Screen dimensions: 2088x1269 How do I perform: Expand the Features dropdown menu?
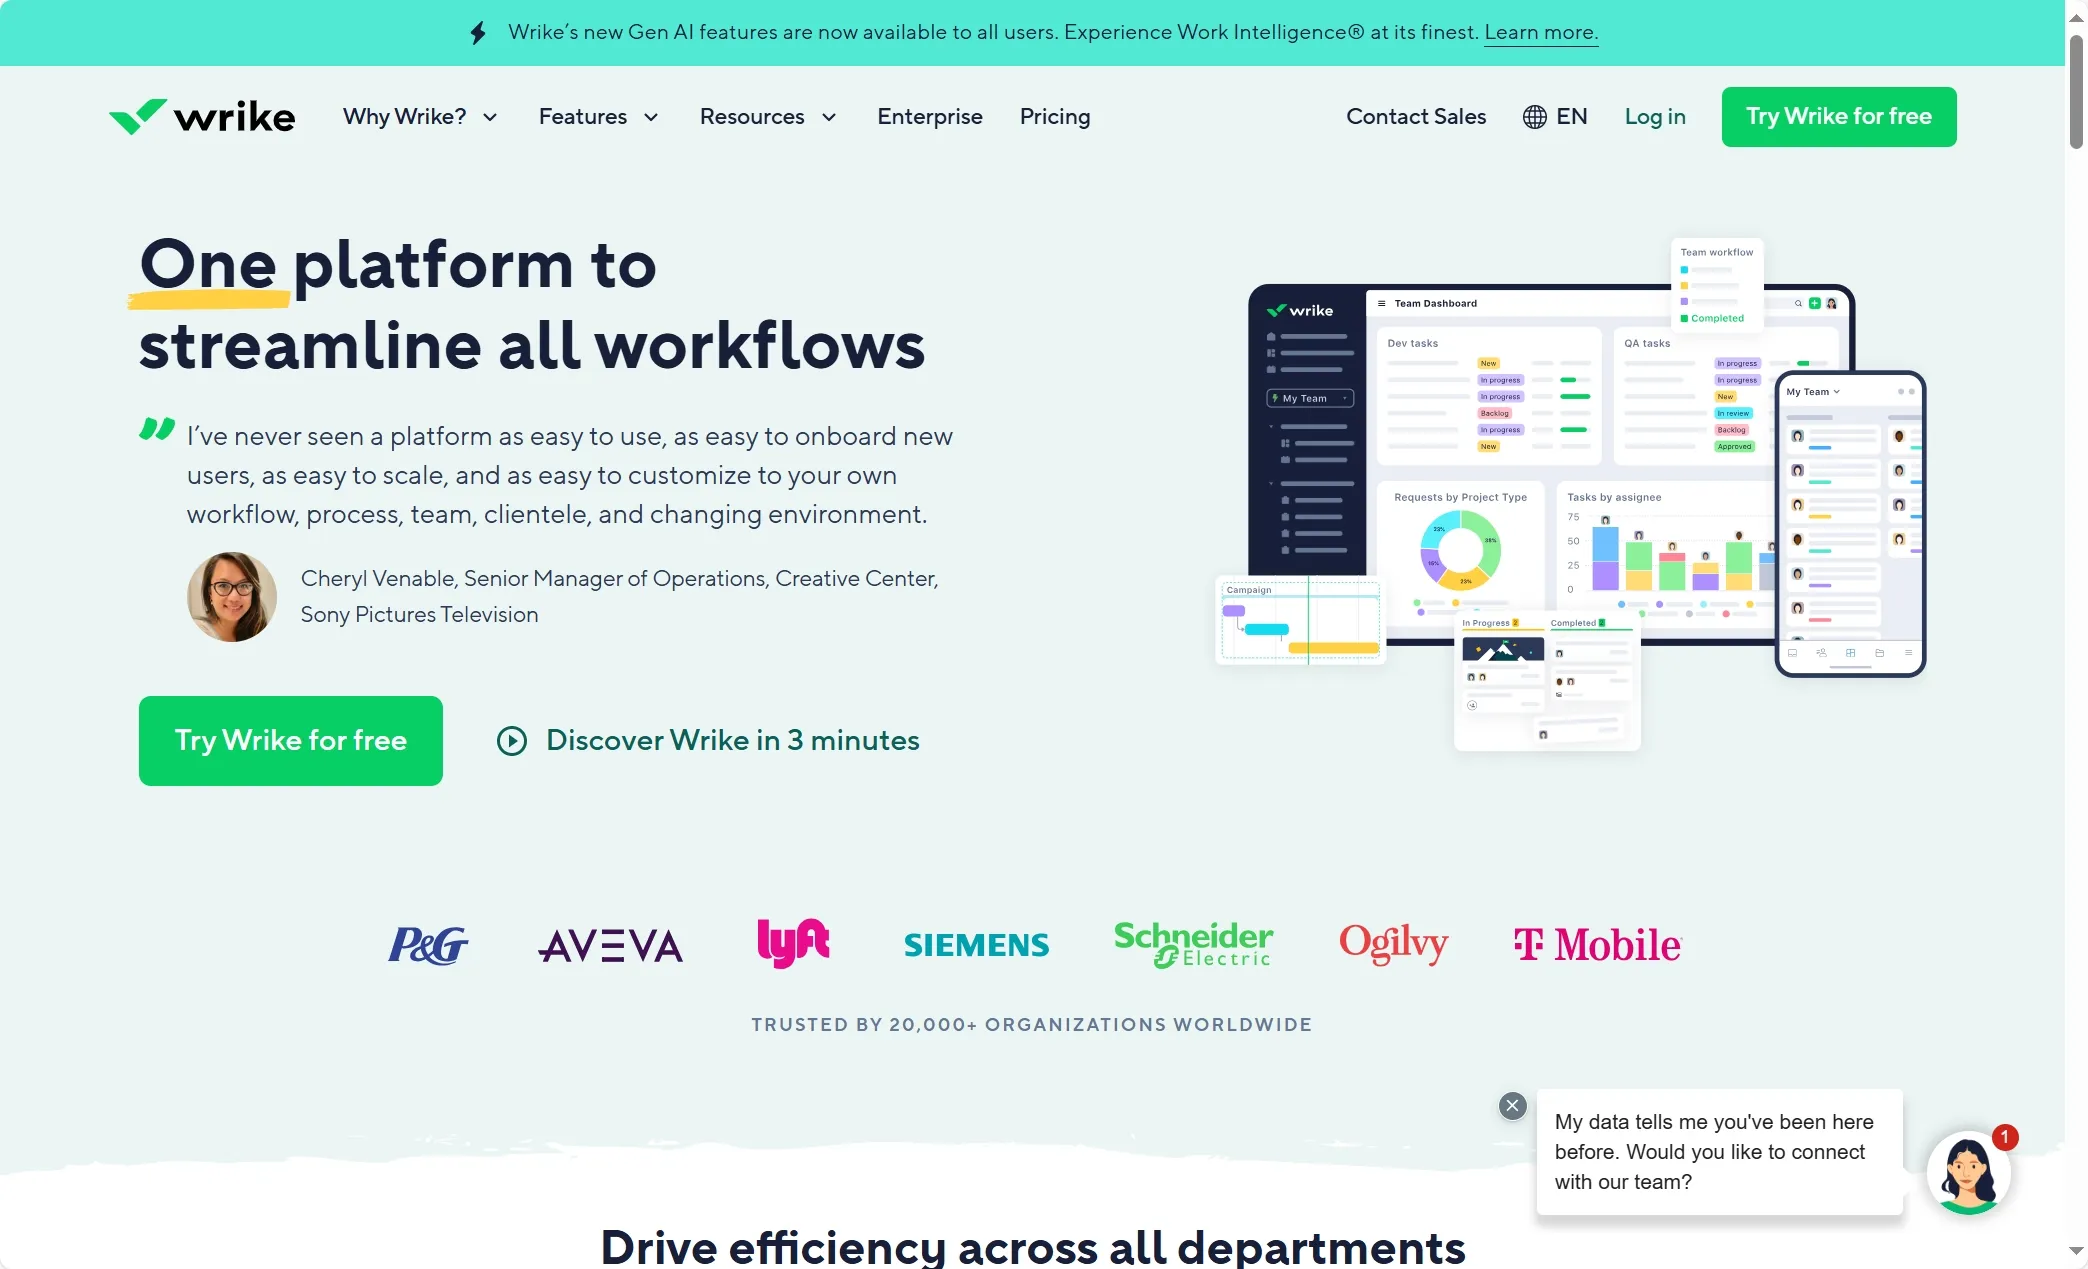coord(597,116)
